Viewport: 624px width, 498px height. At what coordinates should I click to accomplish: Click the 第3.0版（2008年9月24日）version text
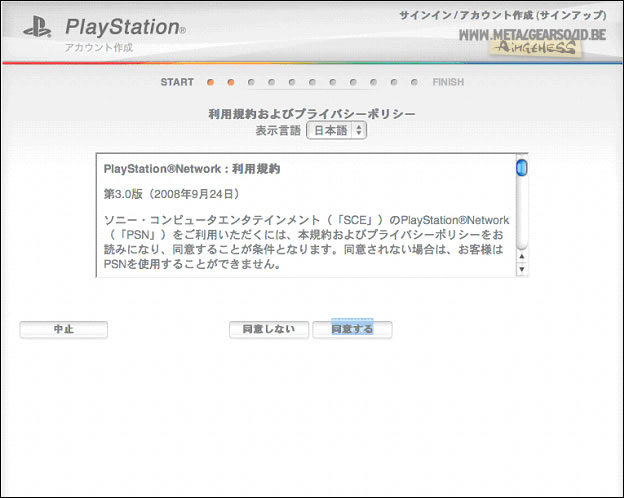[172, 194]
